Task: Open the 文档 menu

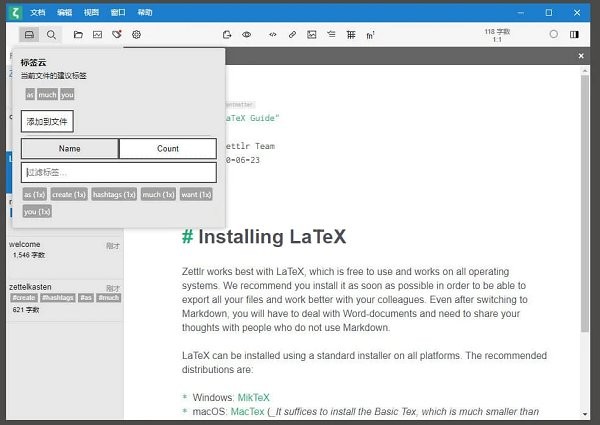Action: [38, 12]
